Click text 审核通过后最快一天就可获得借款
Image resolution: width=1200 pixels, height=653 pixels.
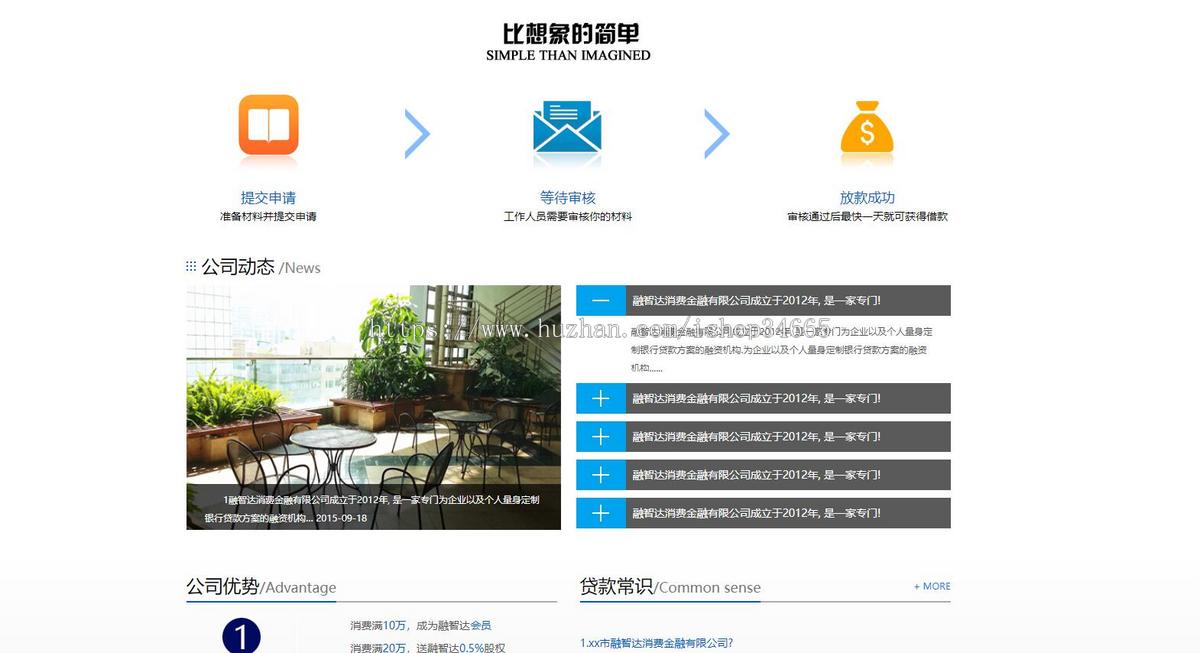pyautogui.click(x=867, y=216)
